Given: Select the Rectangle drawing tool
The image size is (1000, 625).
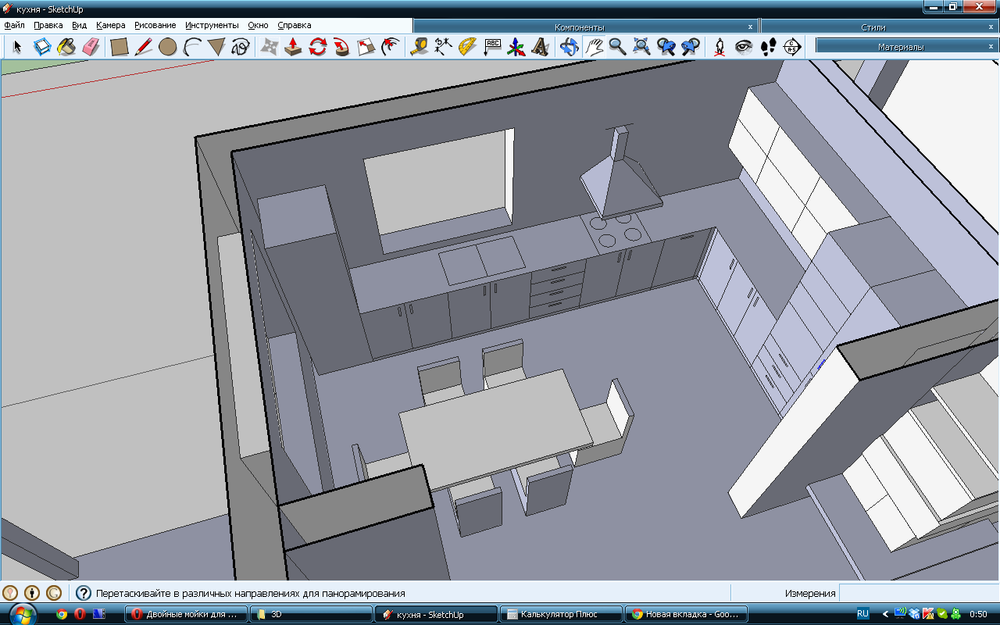Looking at the screenshot, I should coord(119,47).
